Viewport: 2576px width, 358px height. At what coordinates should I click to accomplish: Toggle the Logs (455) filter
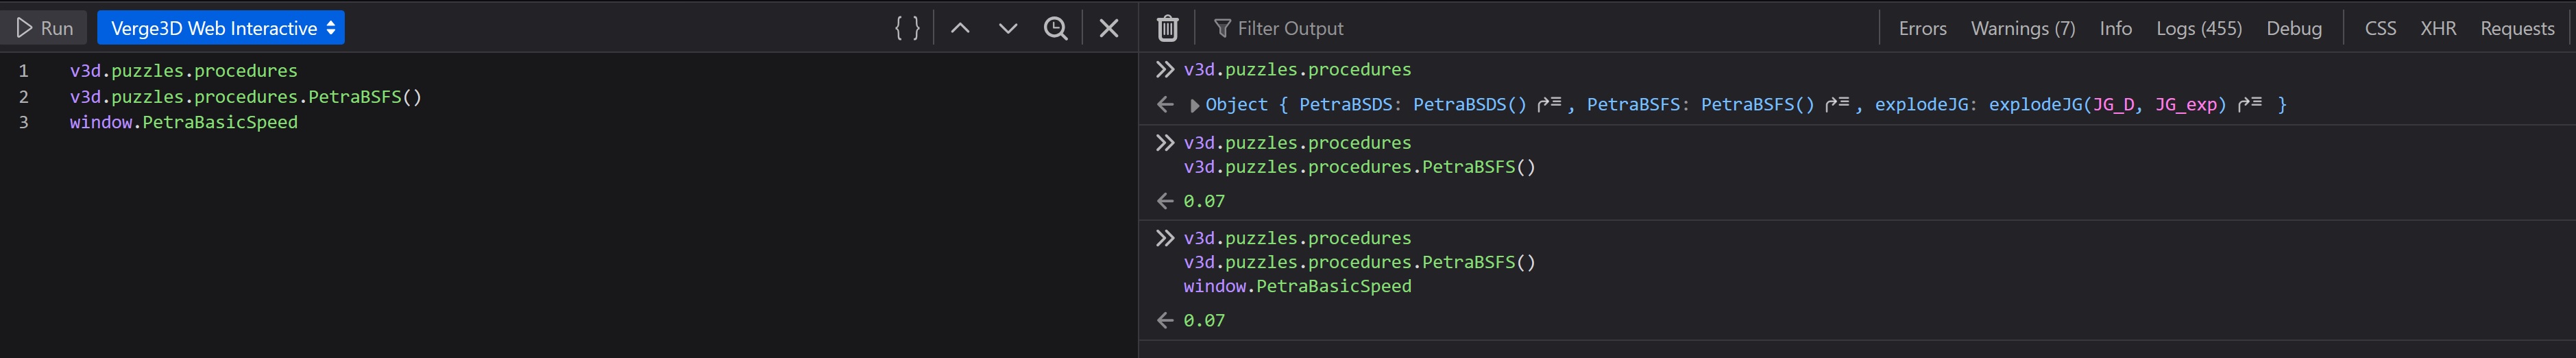tap(2198, 28)
